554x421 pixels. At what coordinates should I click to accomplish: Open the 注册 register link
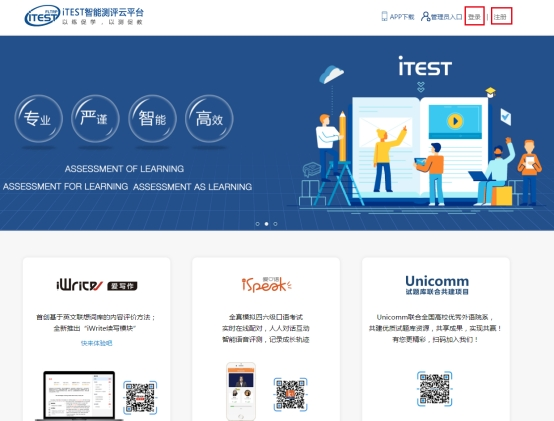(x=501, y=16)
